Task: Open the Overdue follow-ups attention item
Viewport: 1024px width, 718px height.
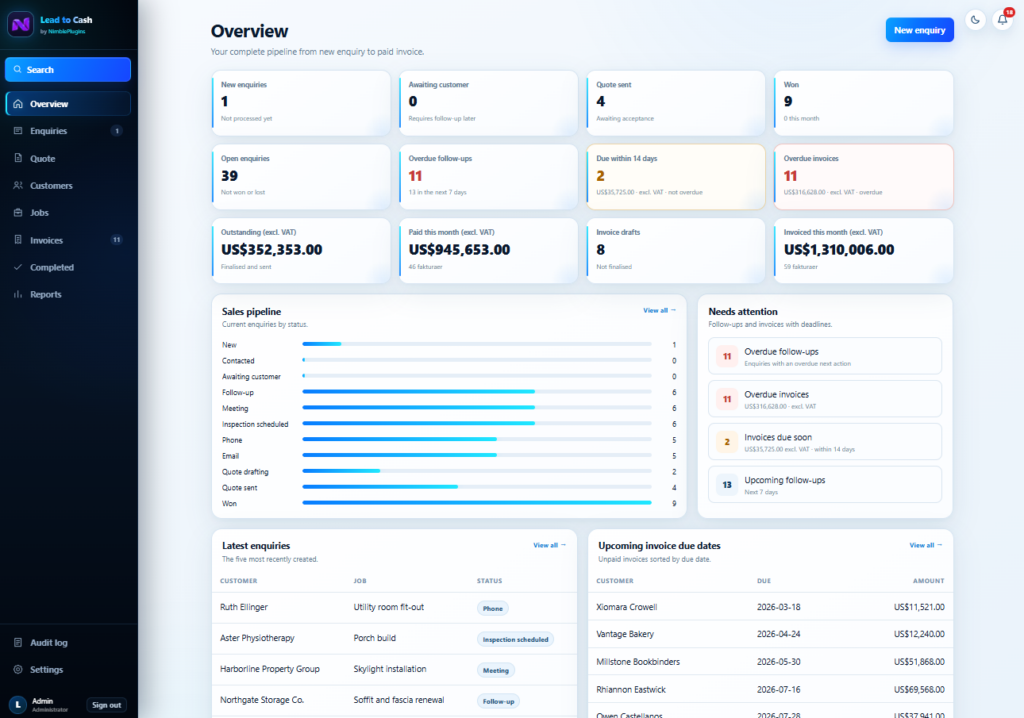Action: (825, 356)
